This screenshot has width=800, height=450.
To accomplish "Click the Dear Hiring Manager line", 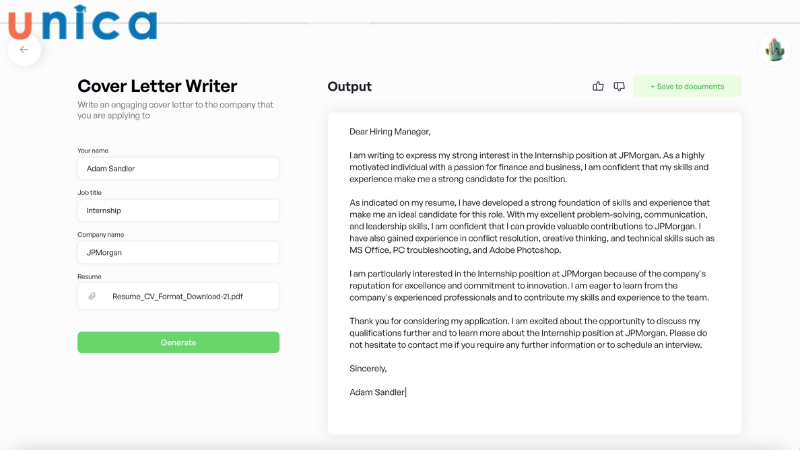I will [x=390, y=131].
